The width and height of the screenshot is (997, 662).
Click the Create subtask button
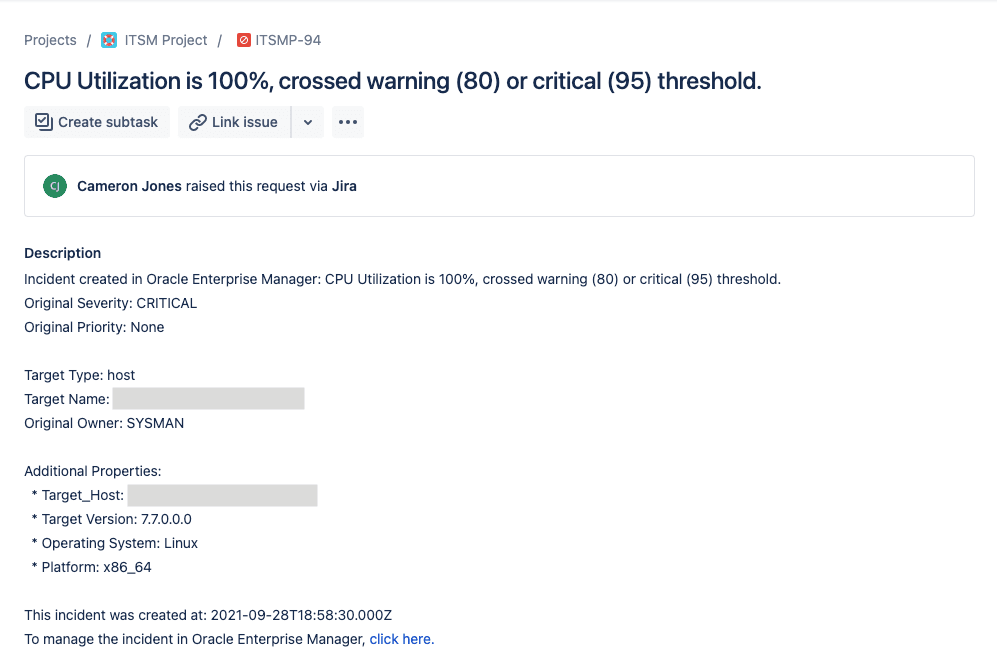coord(96,121)
